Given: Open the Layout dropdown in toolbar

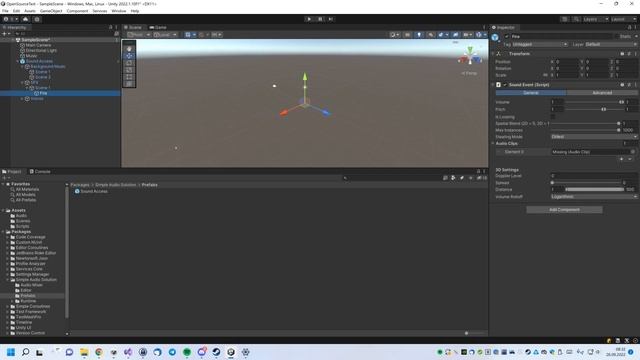Looking at the screenshot, I should tap(623, 19).
